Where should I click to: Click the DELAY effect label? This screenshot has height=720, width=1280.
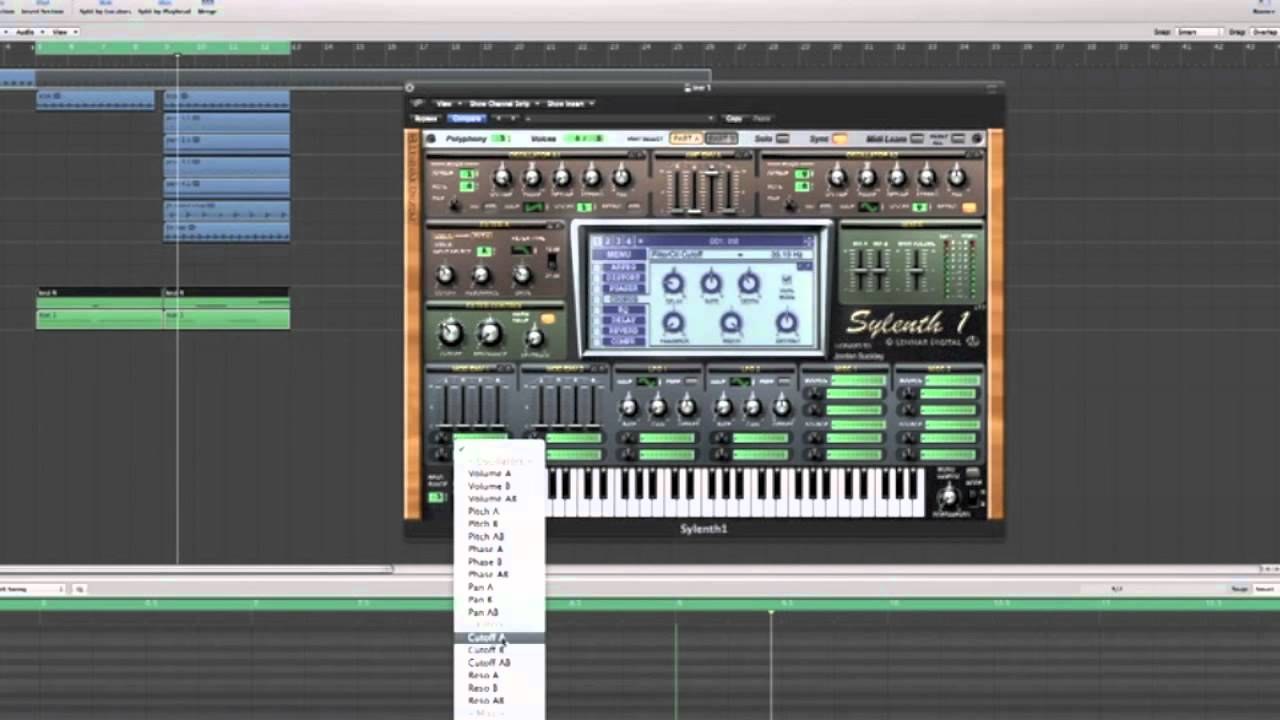(619, 320)
